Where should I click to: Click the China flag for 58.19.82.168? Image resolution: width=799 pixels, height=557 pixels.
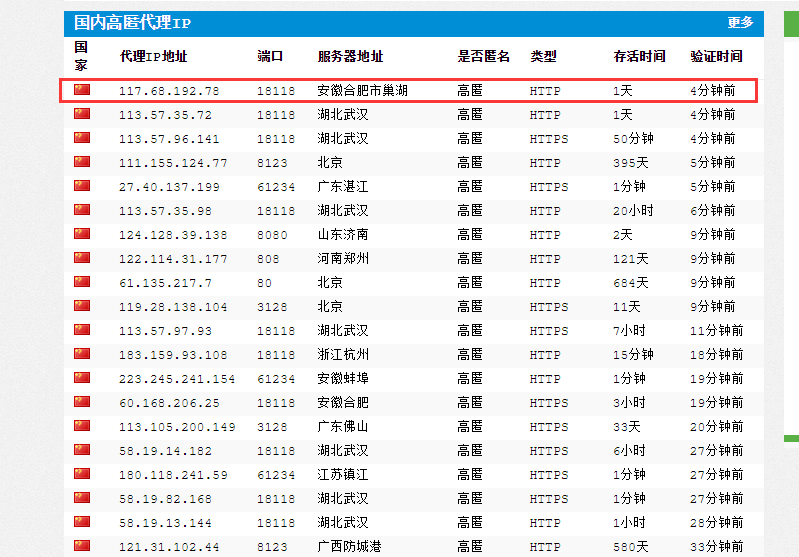[x=82, y=497]
